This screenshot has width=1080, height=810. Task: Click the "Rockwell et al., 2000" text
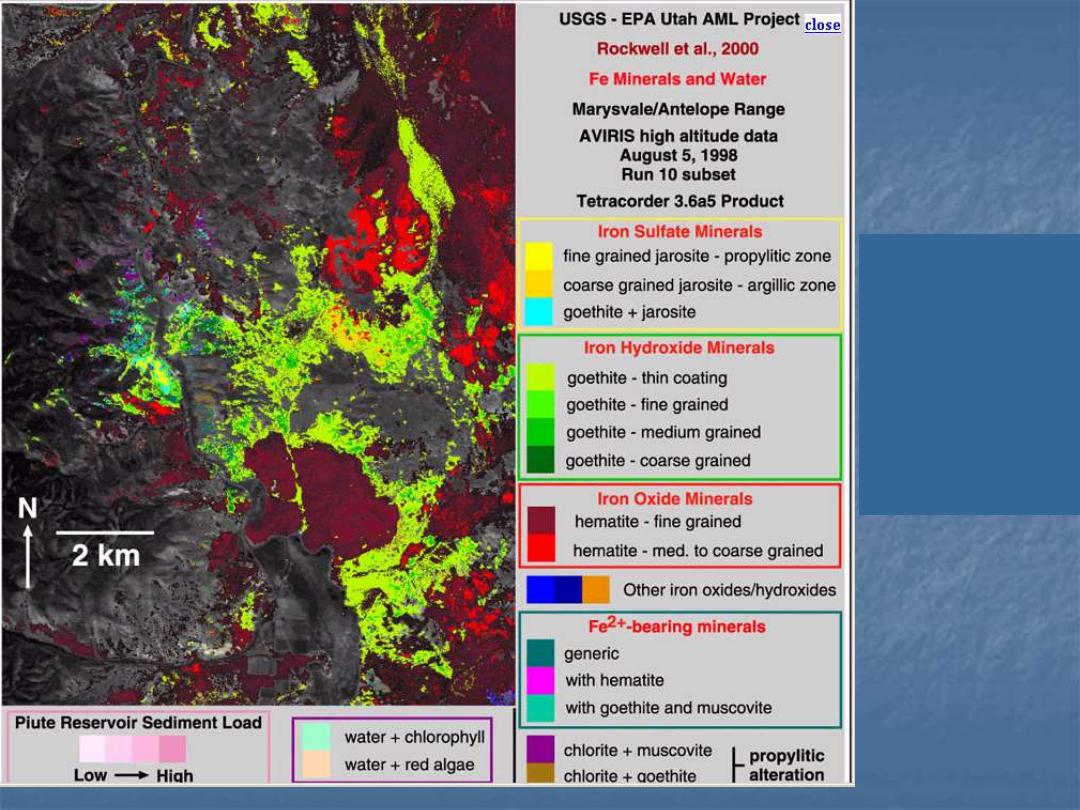pos(678,49)
